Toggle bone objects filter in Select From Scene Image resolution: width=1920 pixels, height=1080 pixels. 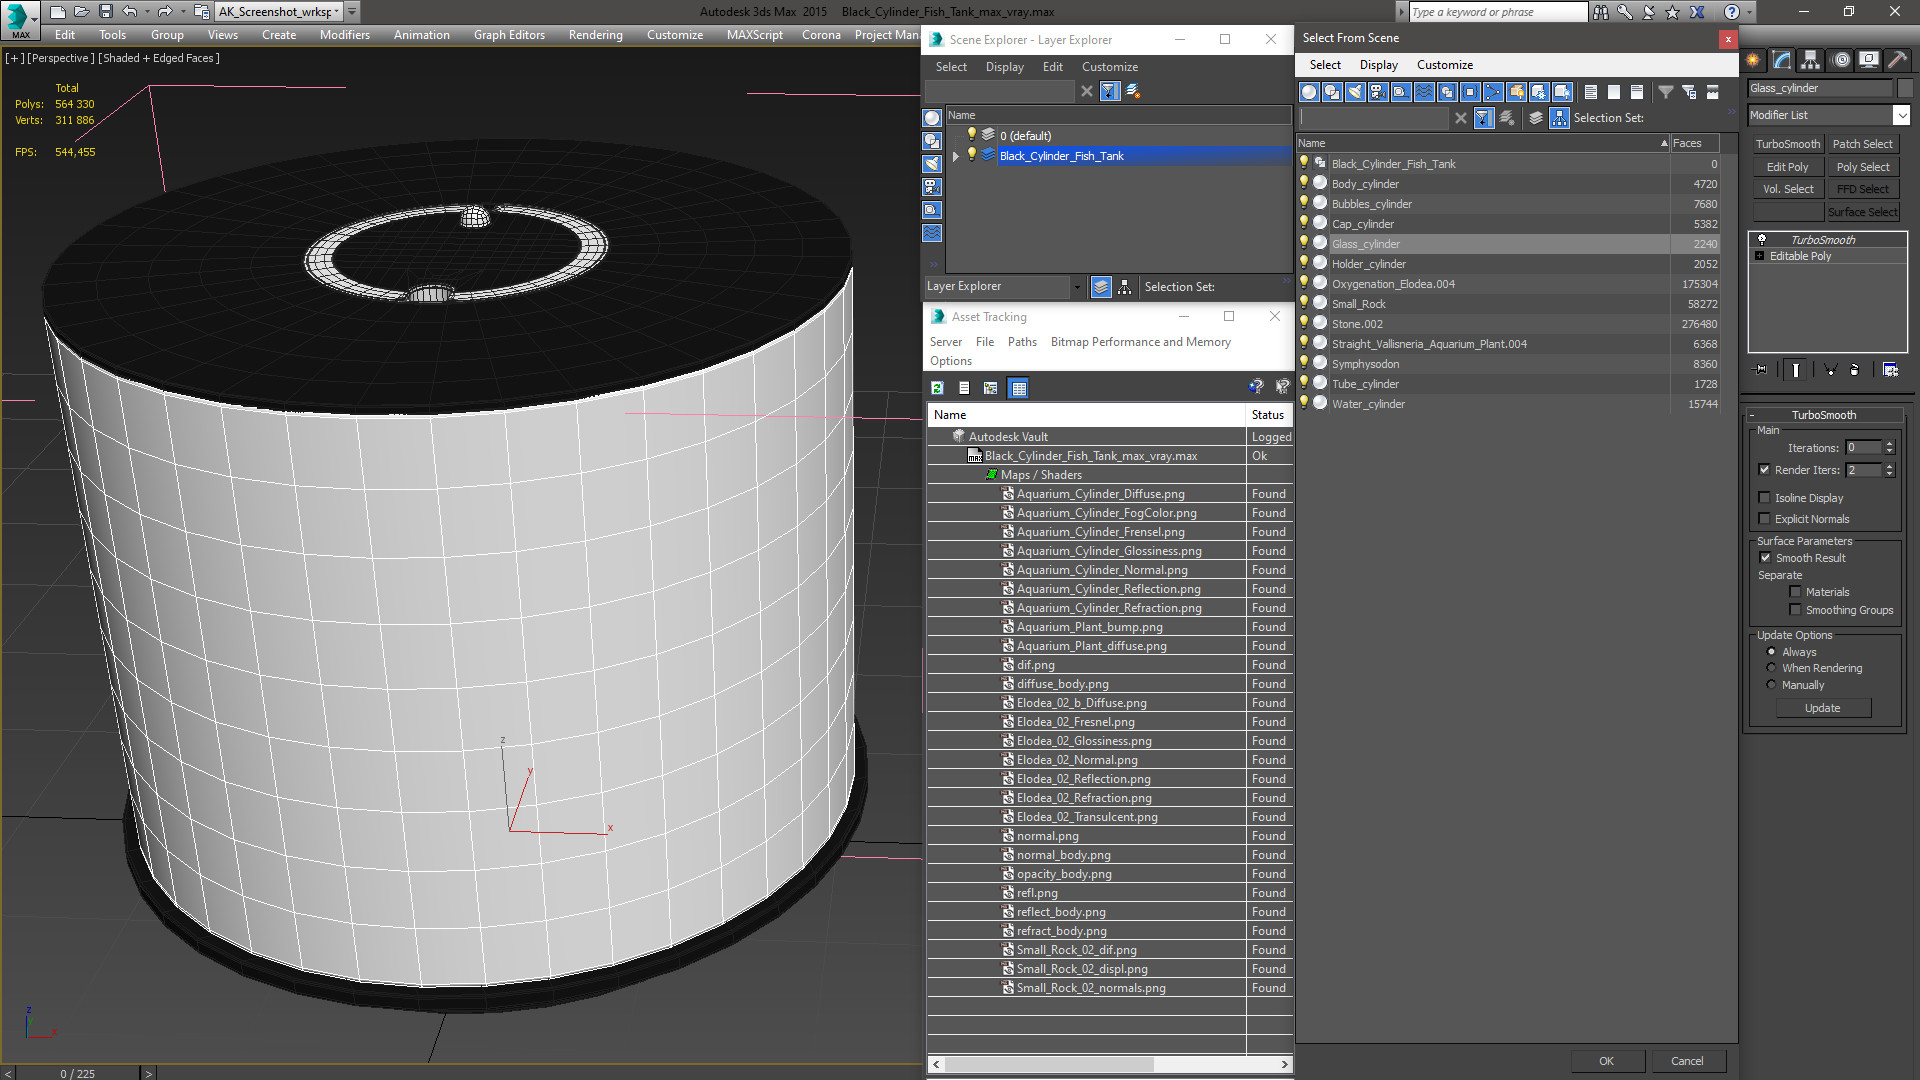click(1493, 92)
